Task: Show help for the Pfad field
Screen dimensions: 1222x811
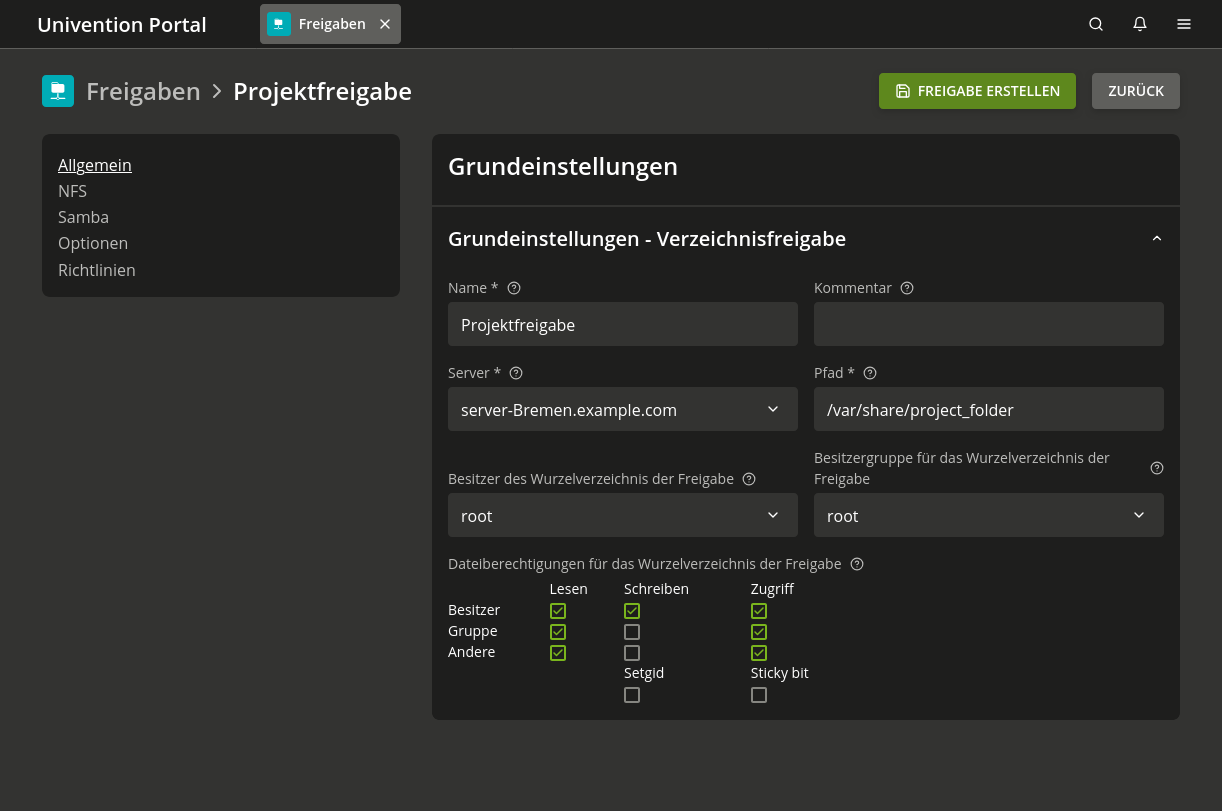Action: 870,373
